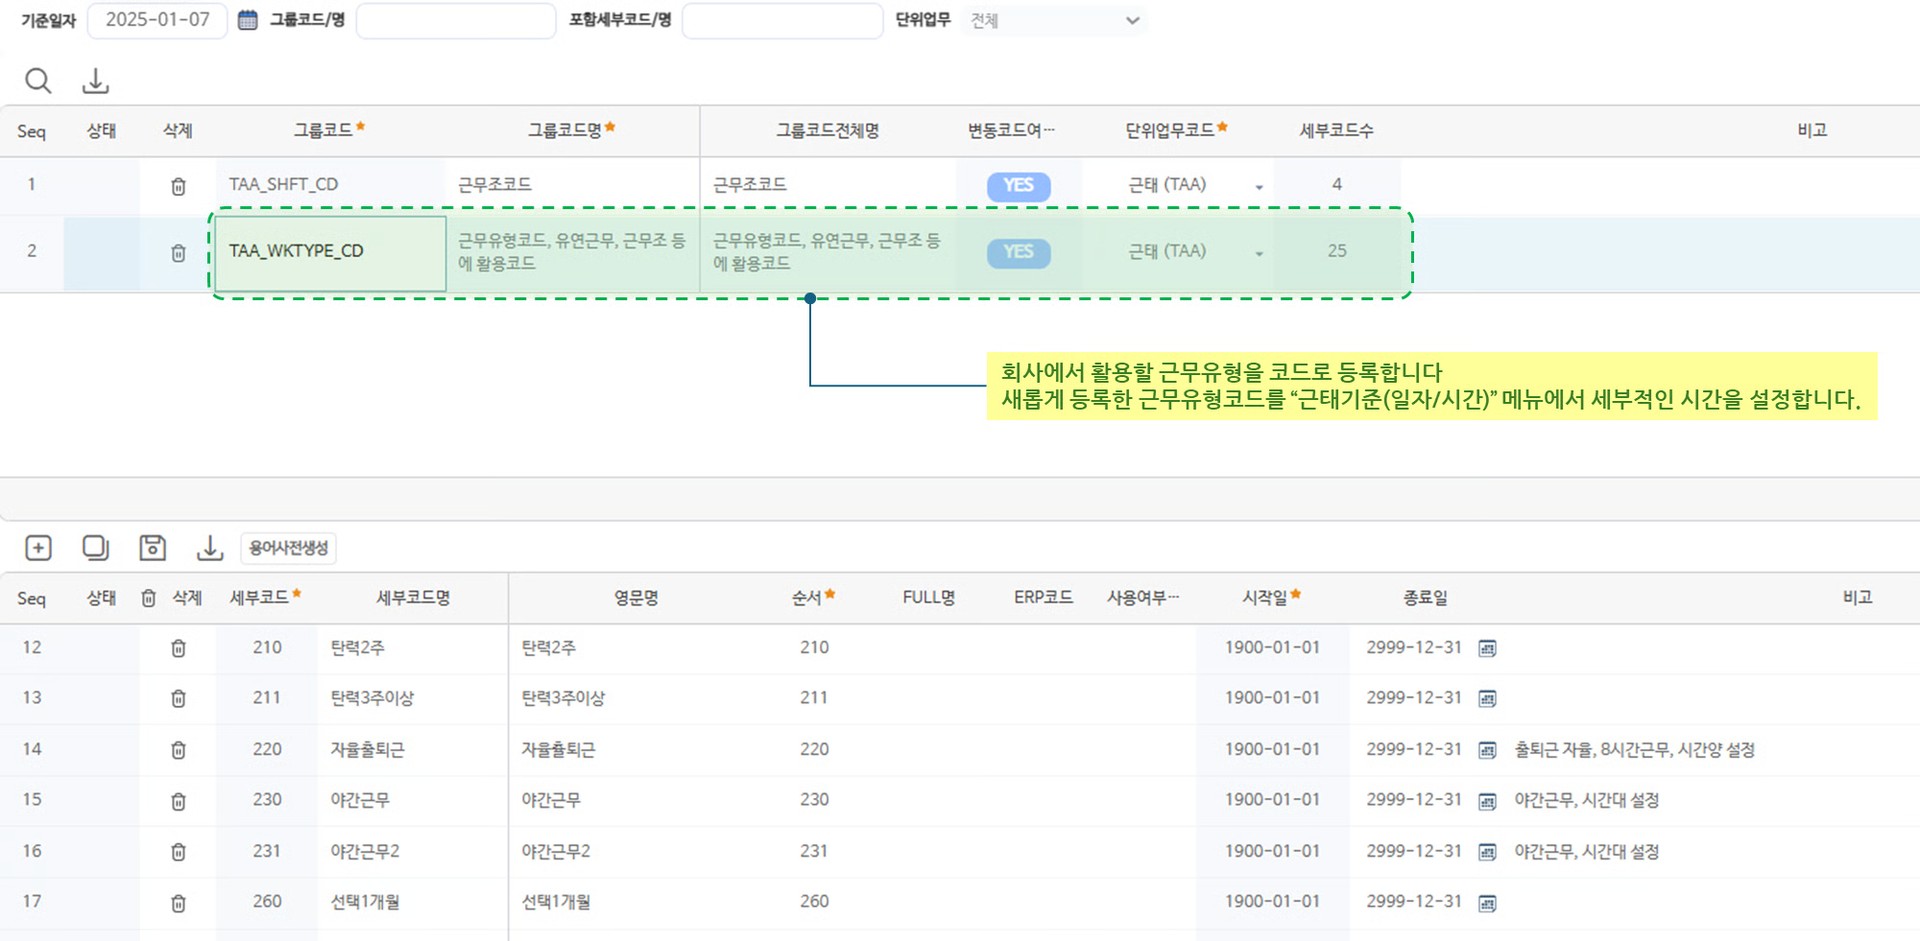Image resolution: width=1920 pixels, height=941 pixels.
Task: Click trash icon for code 230 row
Action: coord(178,801)
